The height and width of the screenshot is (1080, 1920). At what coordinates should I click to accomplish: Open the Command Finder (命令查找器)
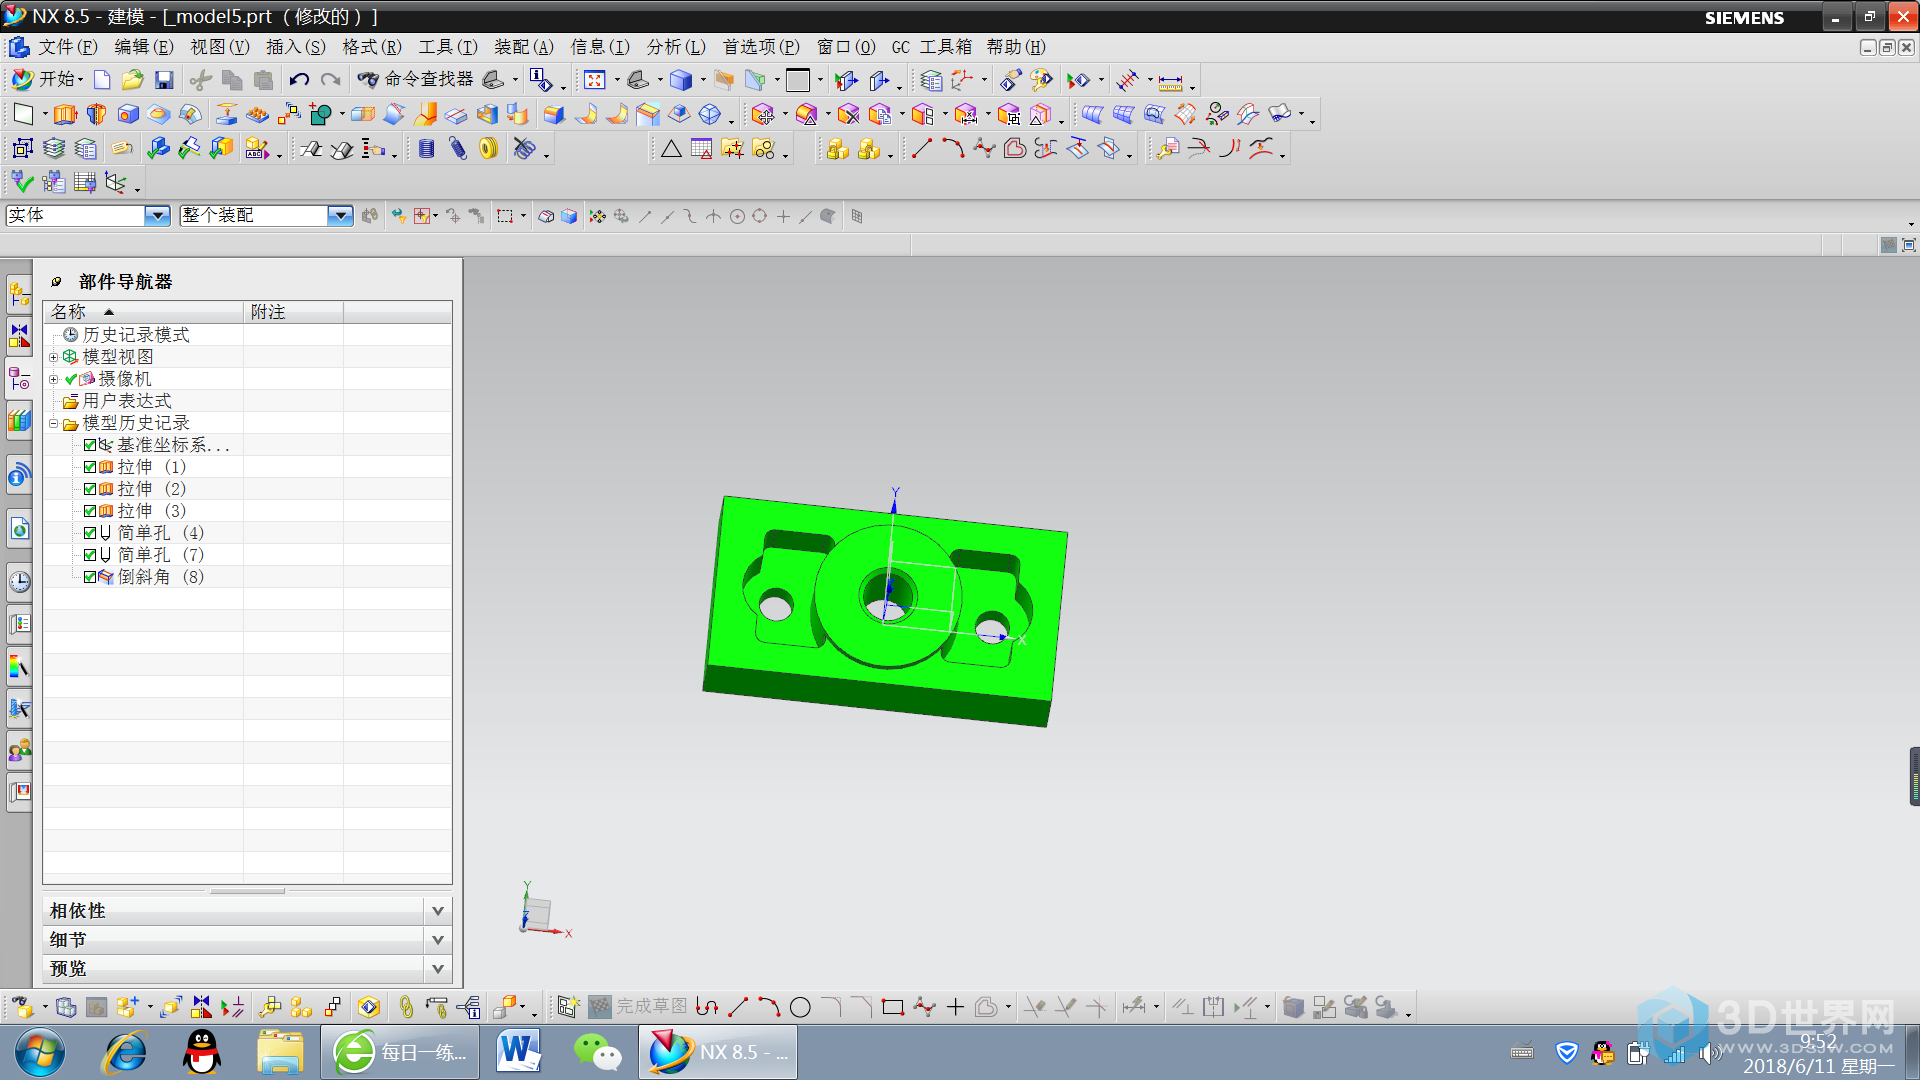click(x=416, y=79)
